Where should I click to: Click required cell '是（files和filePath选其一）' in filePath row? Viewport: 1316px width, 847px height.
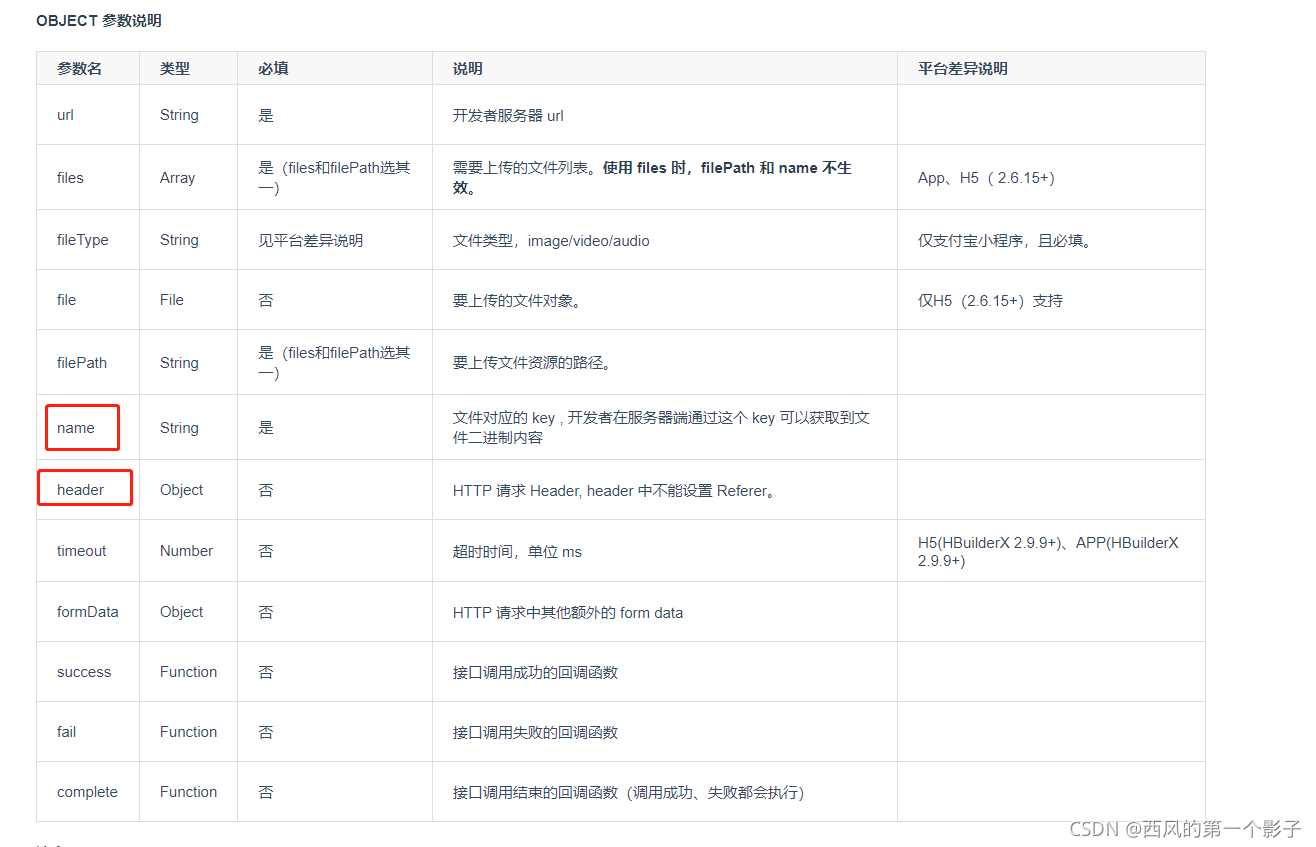coord(334,363)
